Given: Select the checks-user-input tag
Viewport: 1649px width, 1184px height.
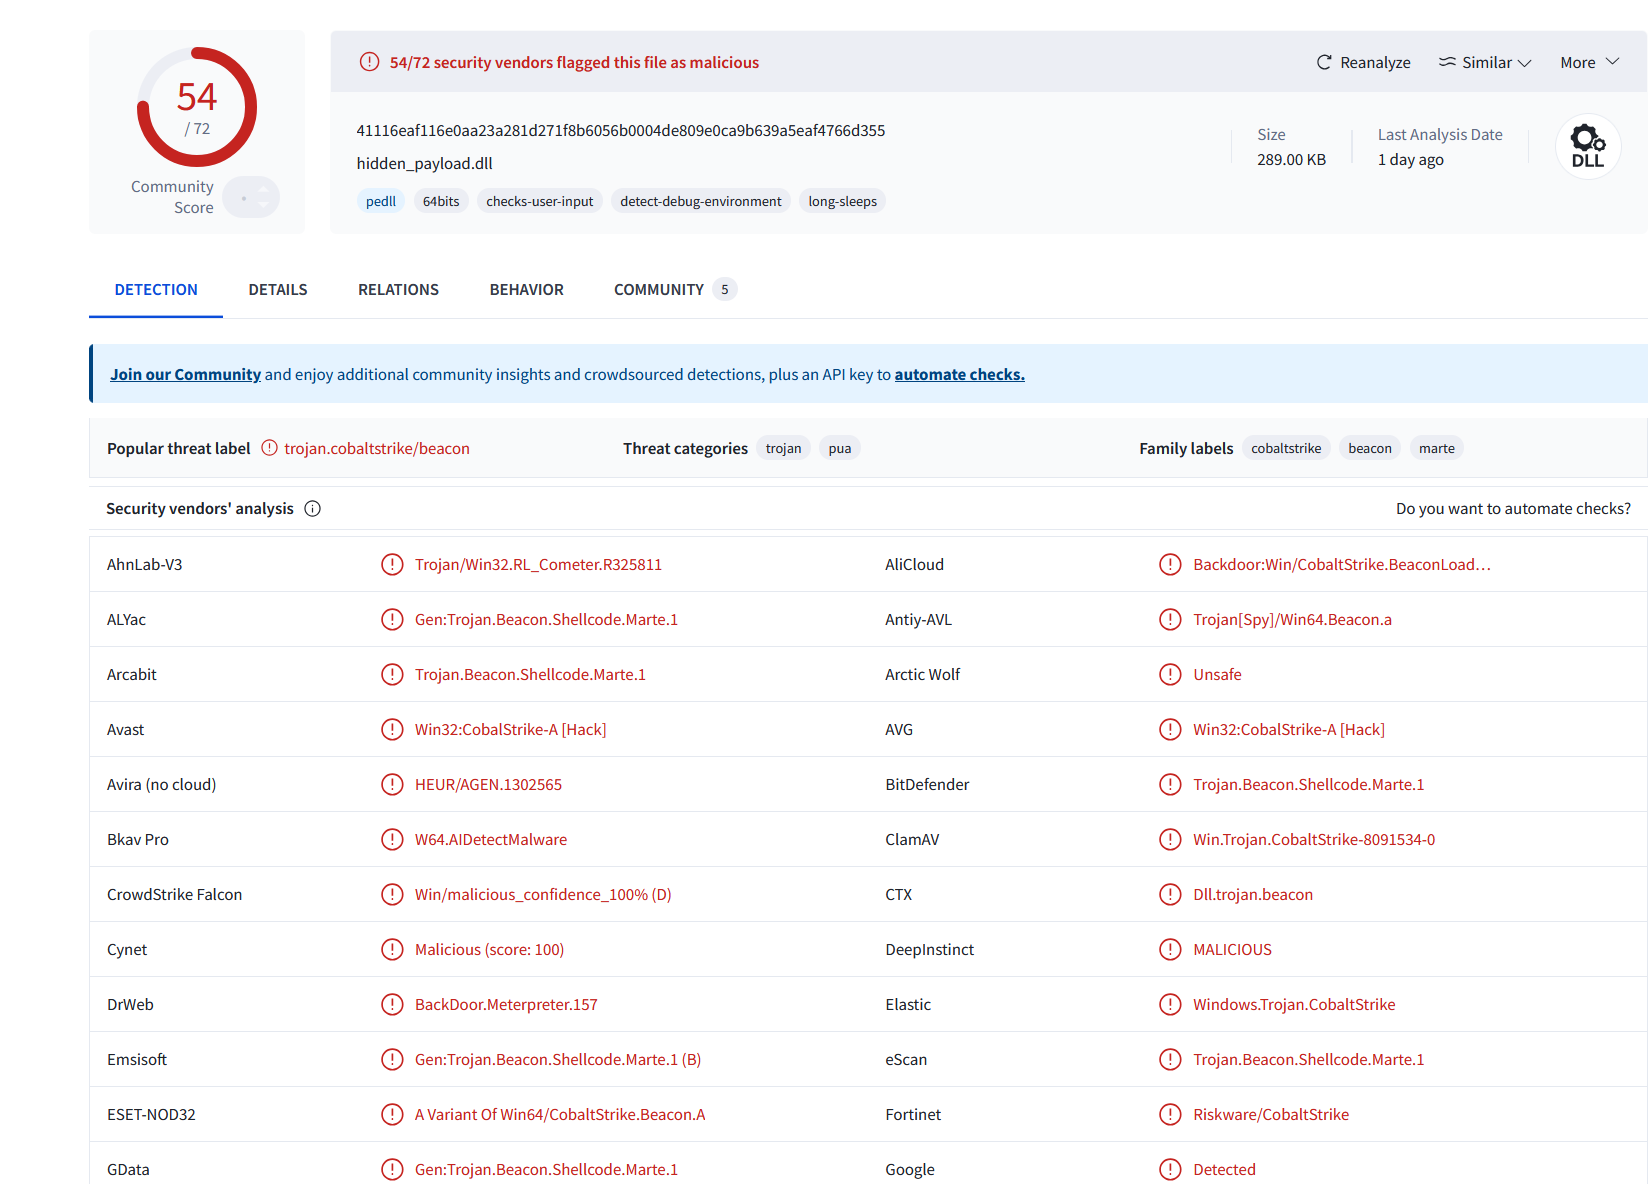Looking at the screenshot, I should click(540, 201).
